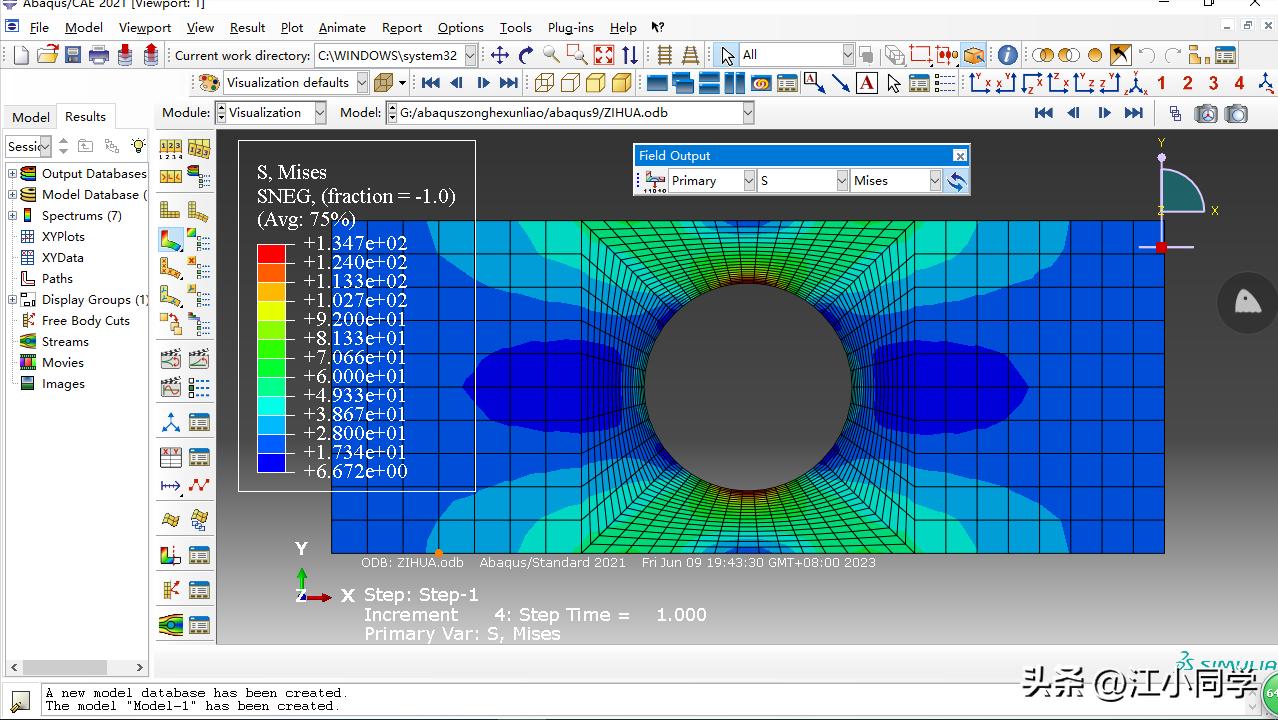Image resolution: width=1278 pixels, height=720 pixels.
Task: Click the Create Text annotation icon
Action: point(867,83)
